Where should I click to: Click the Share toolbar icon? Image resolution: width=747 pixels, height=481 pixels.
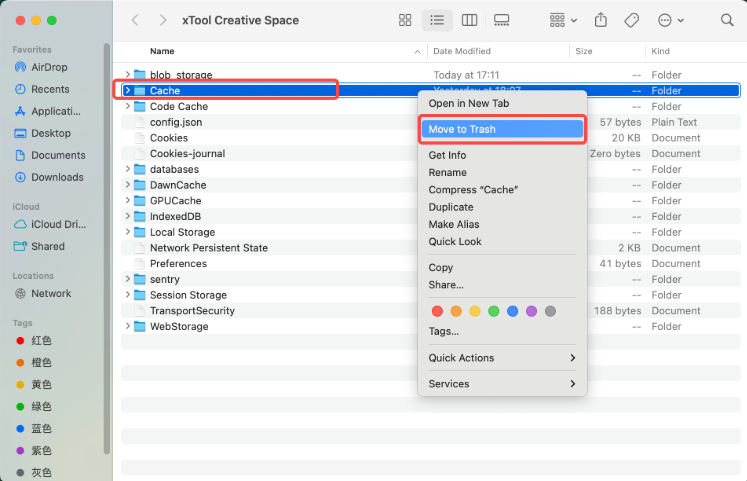(601, 20)
